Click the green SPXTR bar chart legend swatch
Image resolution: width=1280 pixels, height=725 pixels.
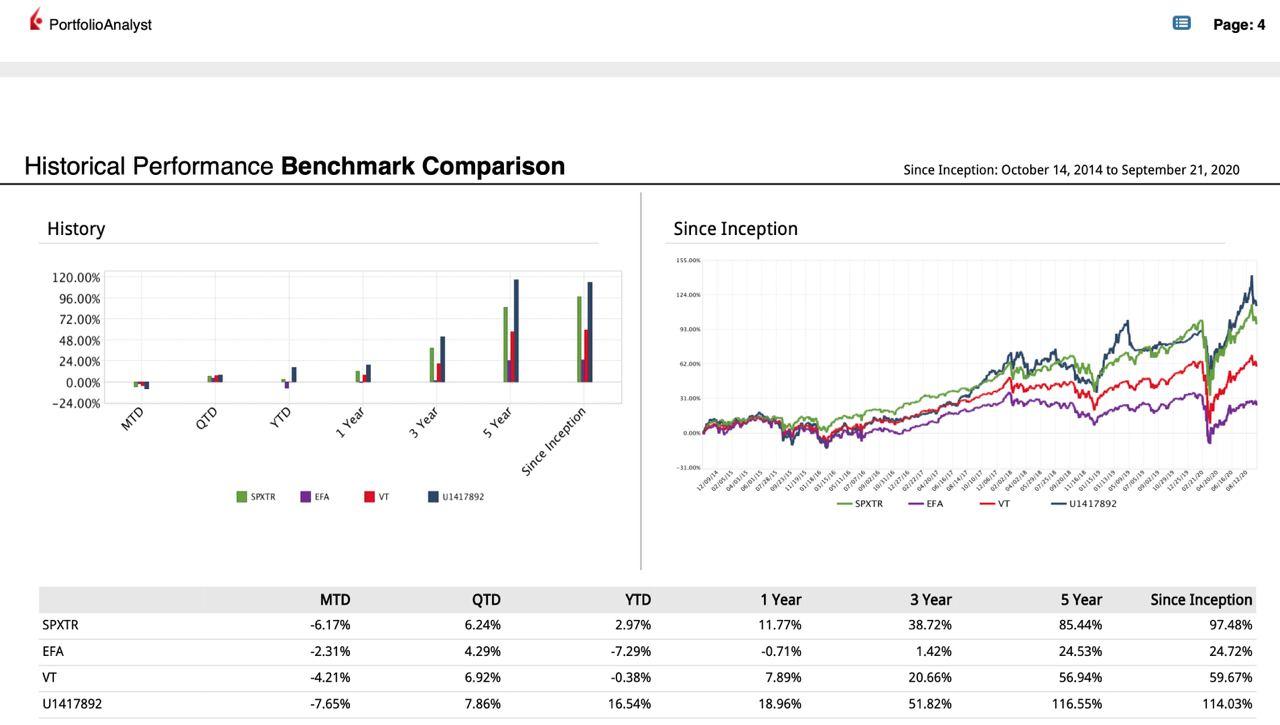pyautogui.click(x=242, y=497)
